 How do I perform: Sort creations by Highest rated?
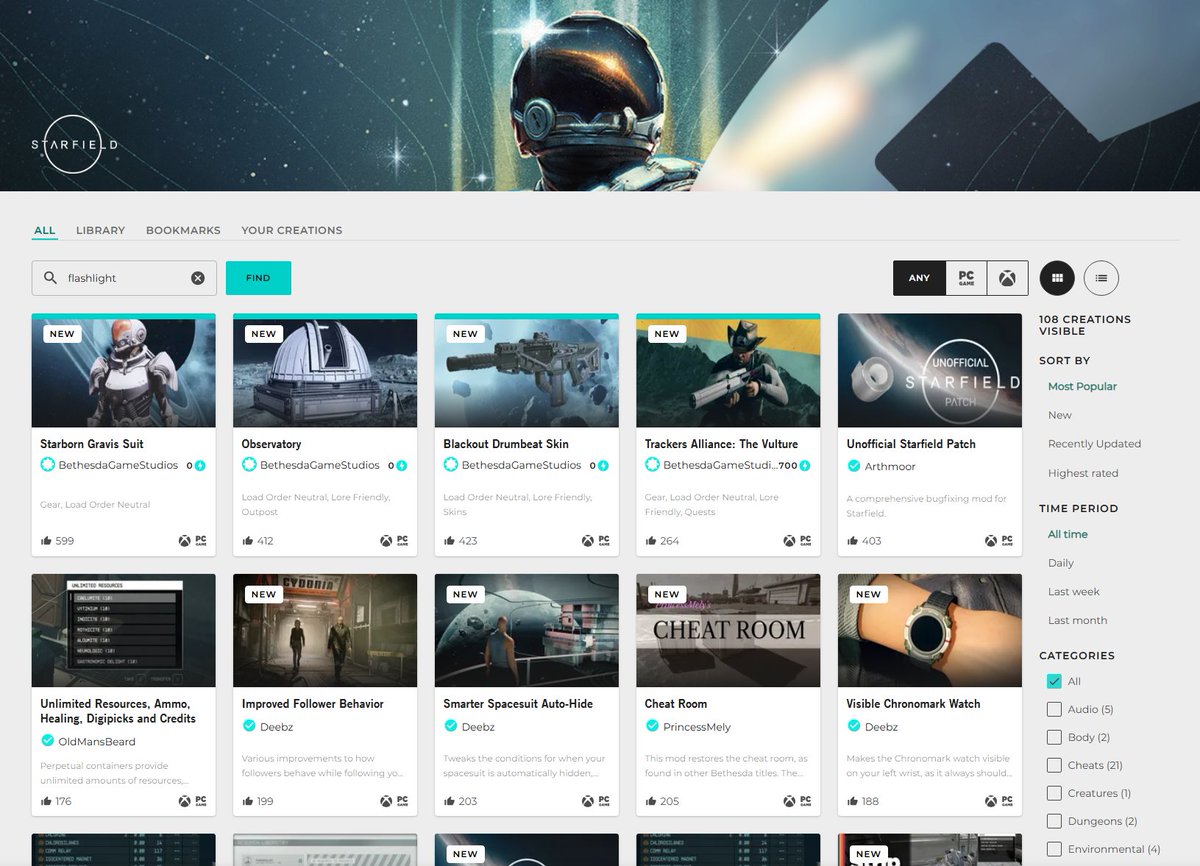pyautogui.click(x=1082, y=472)
